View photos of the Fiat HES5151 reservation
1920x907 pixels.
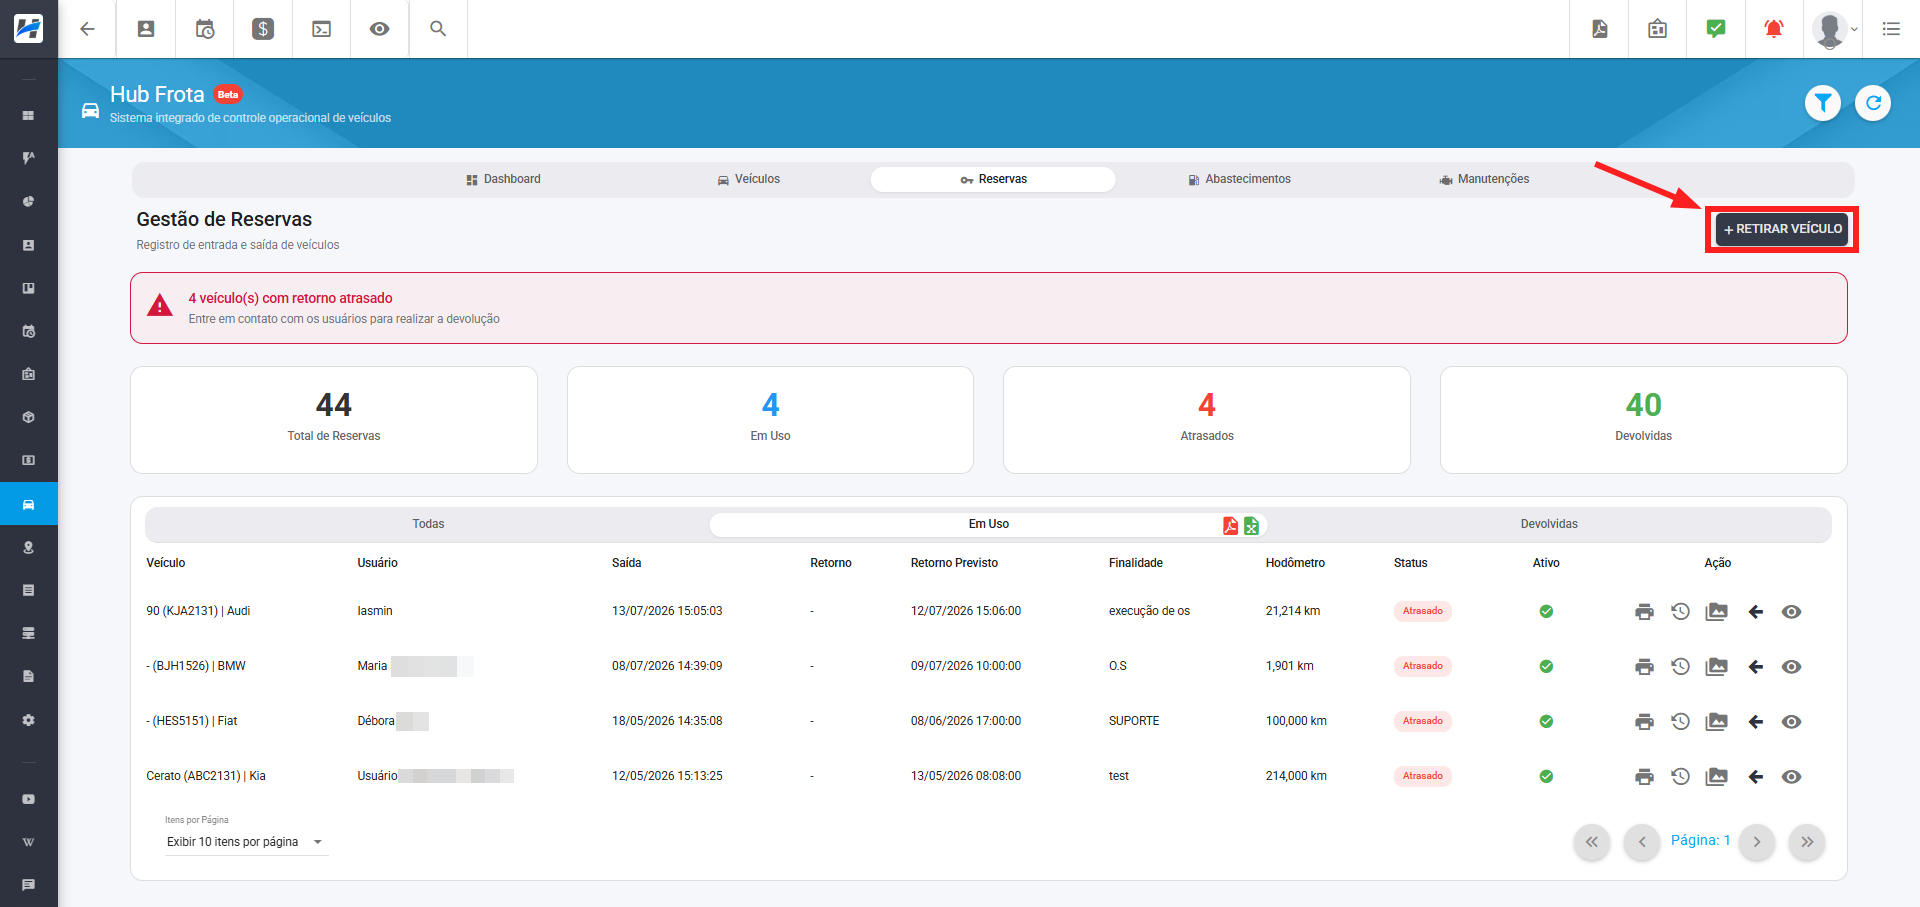point(1717,722)
